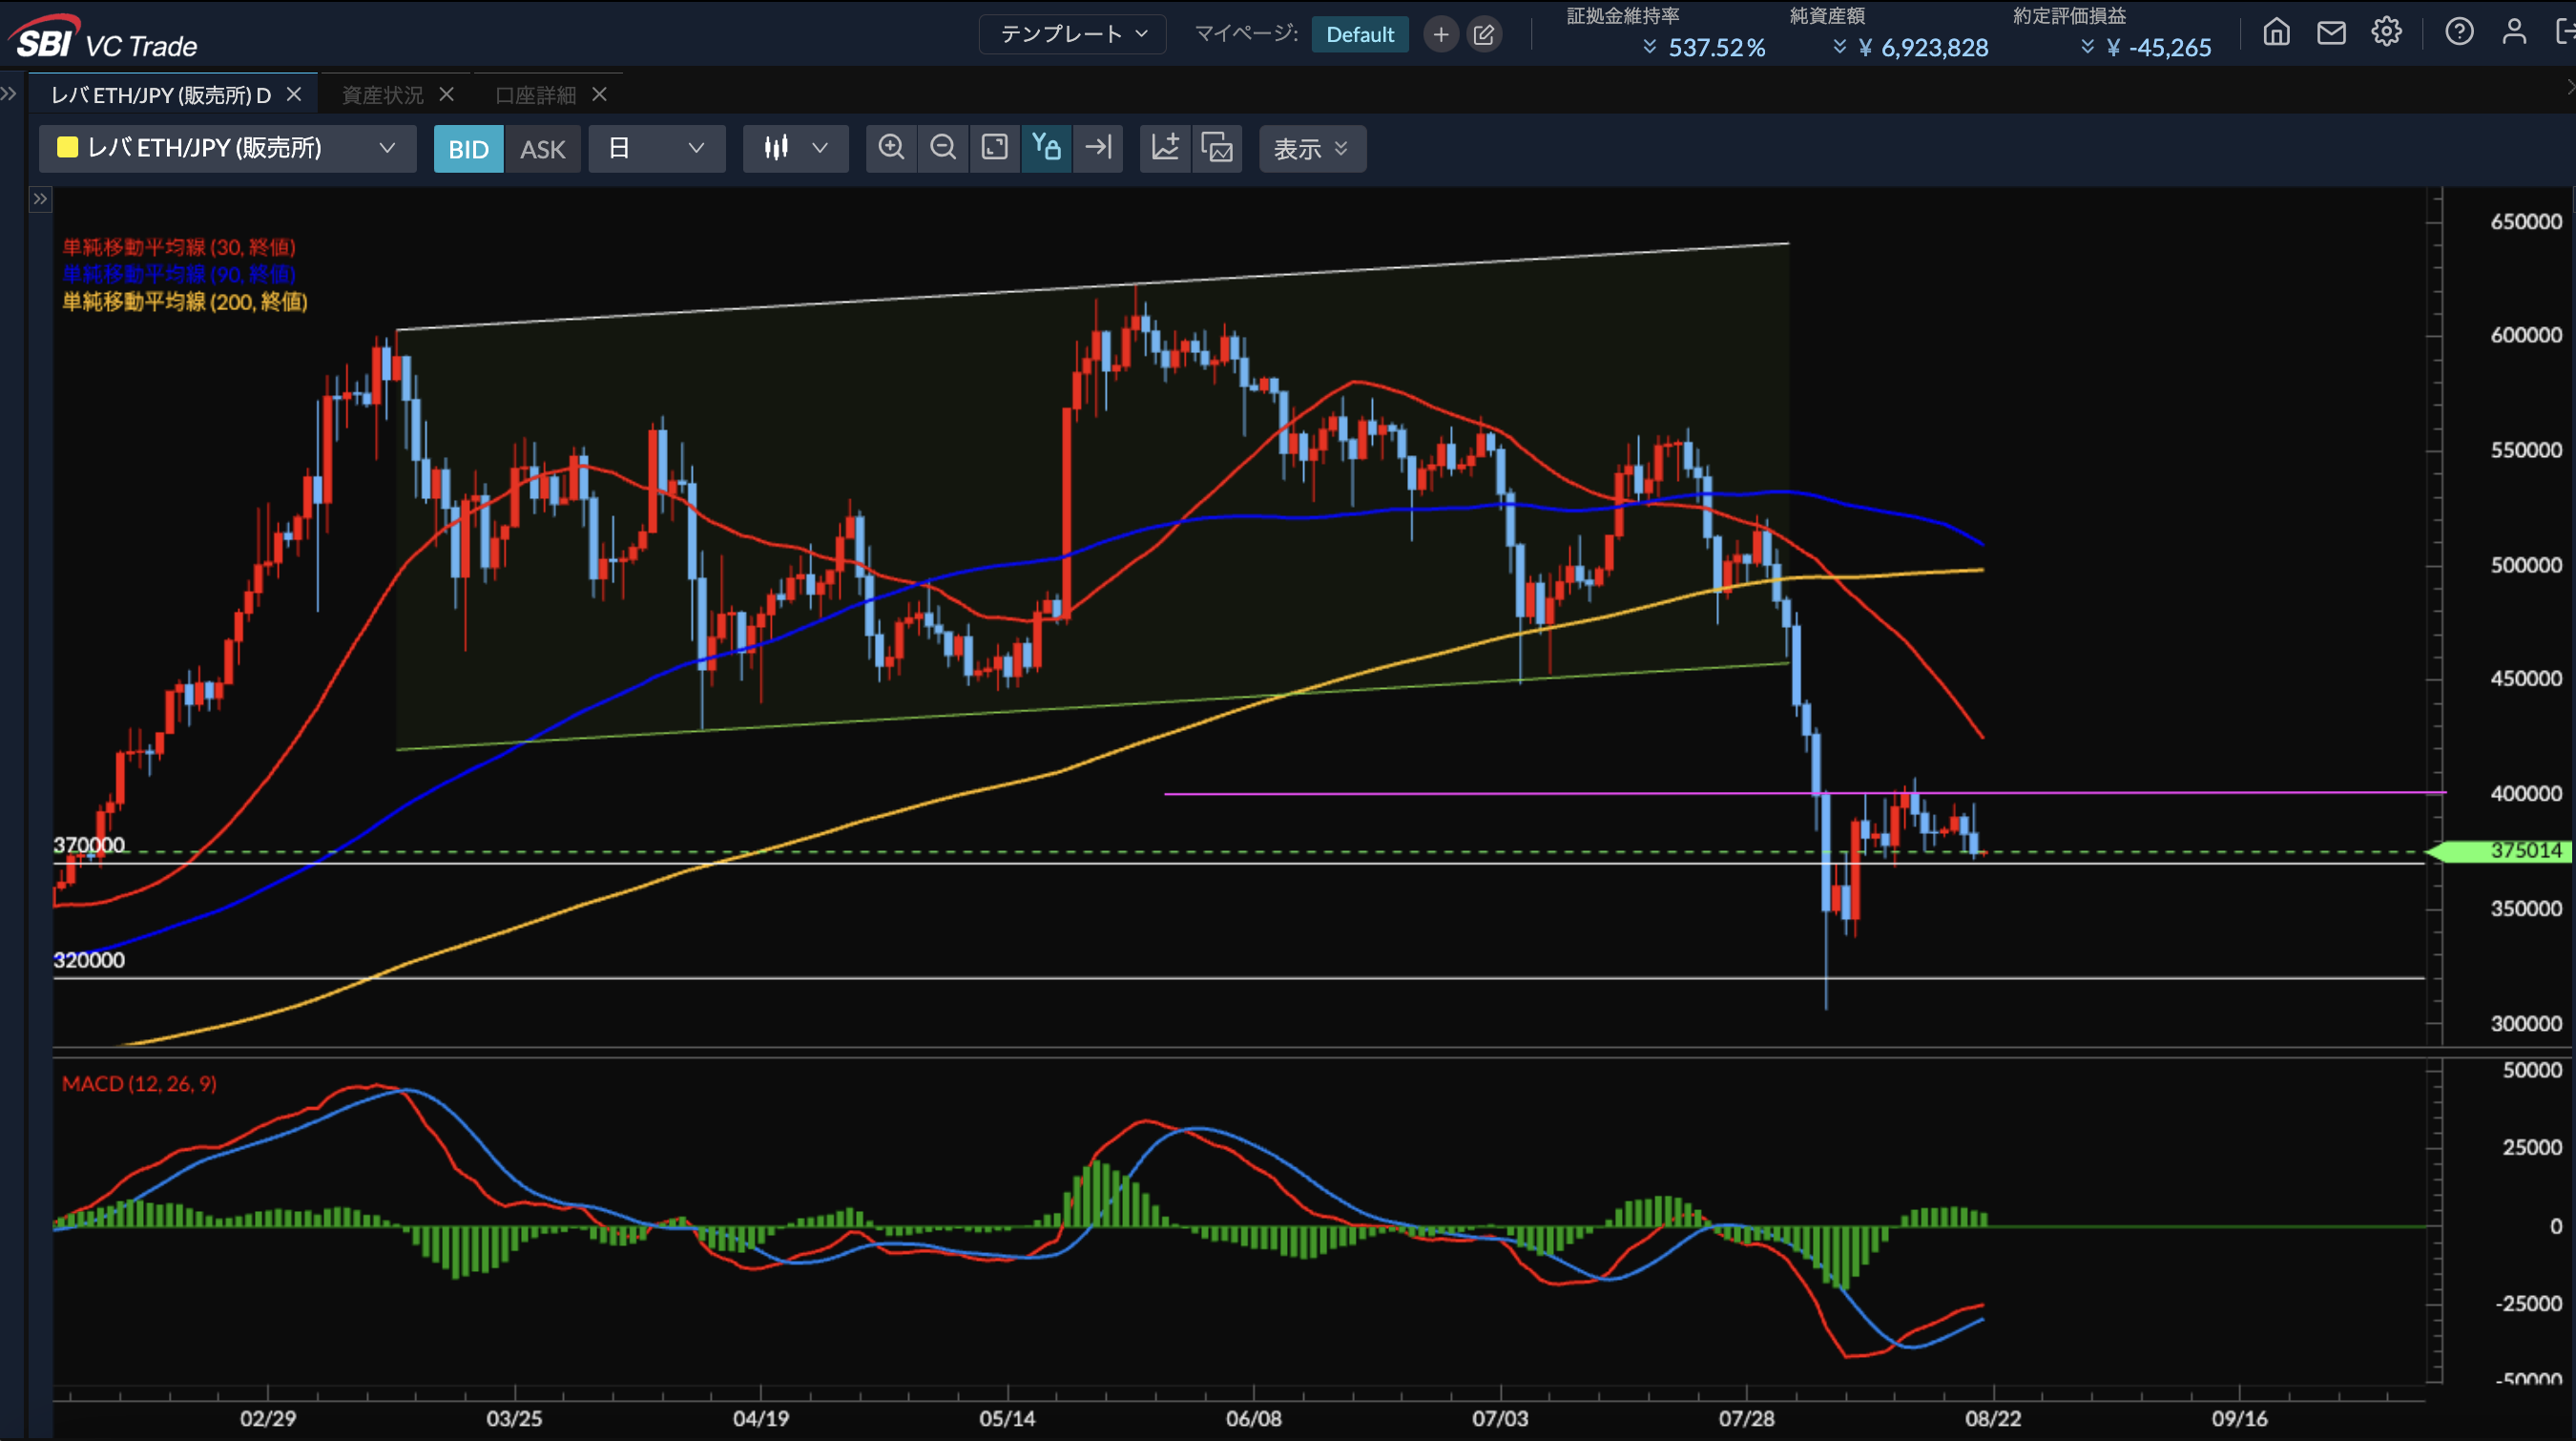Click the 400000 price axis label
This screenshot has width=2576, height=1441.
pos(2526,793)
